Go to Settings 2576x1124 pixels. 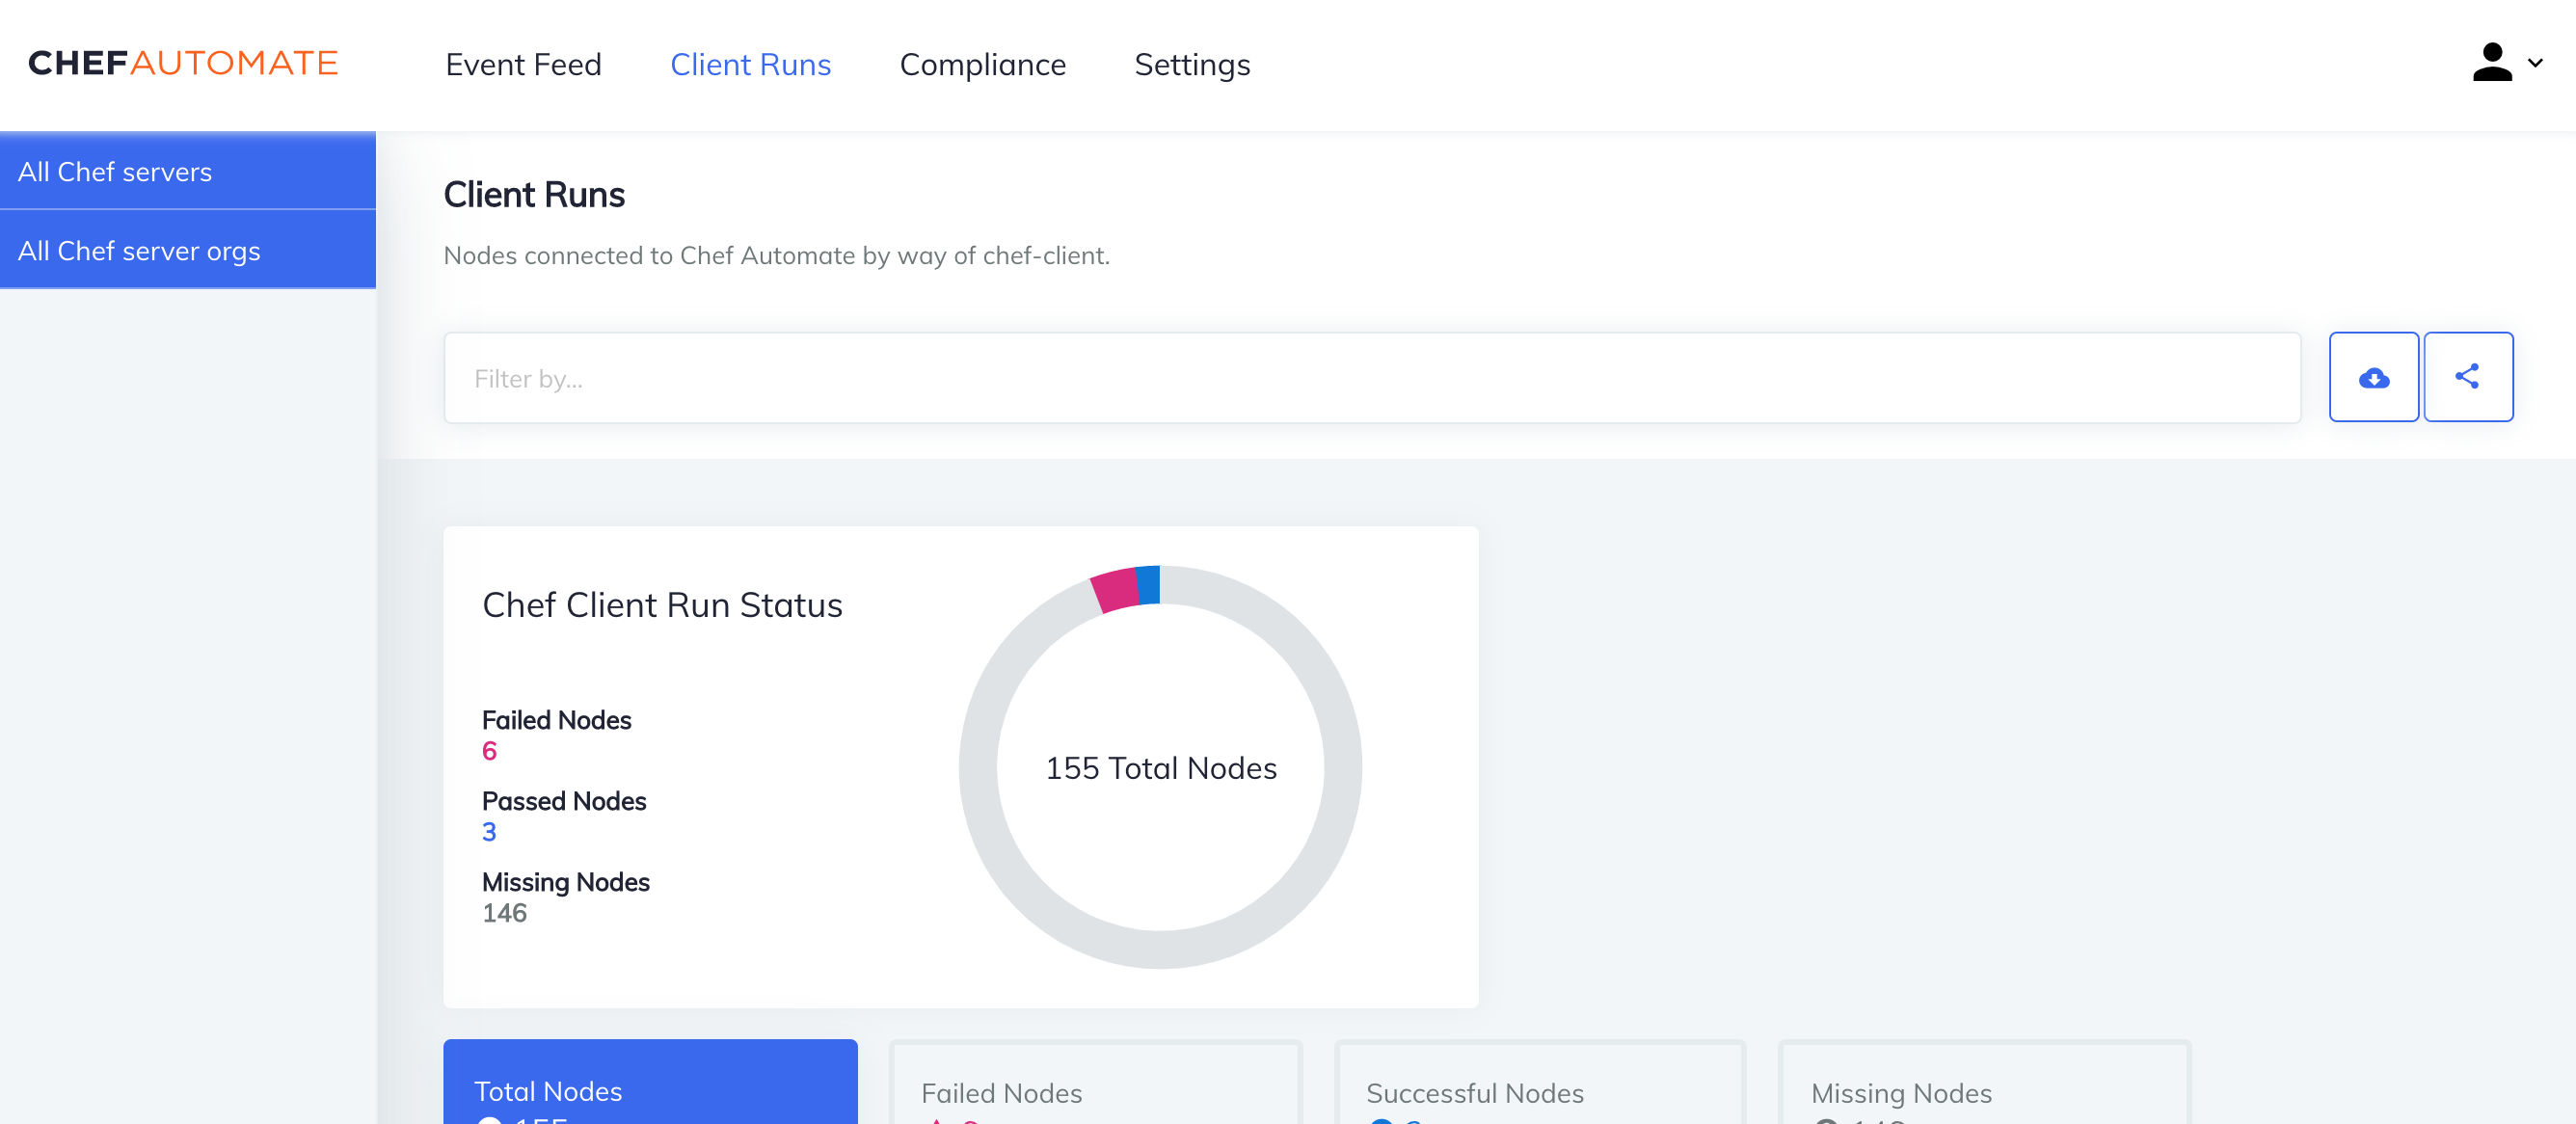1191,64
